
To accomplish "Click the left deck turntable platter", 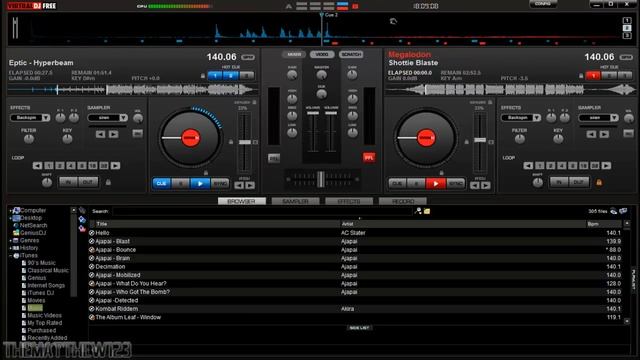I will click(191, 138).
